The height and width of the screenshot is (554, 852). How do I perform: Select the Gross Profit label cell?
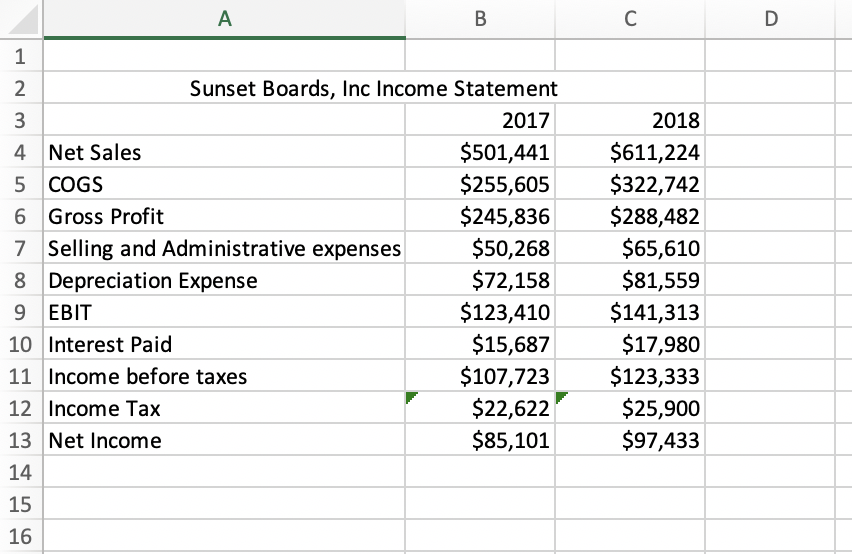224,216
